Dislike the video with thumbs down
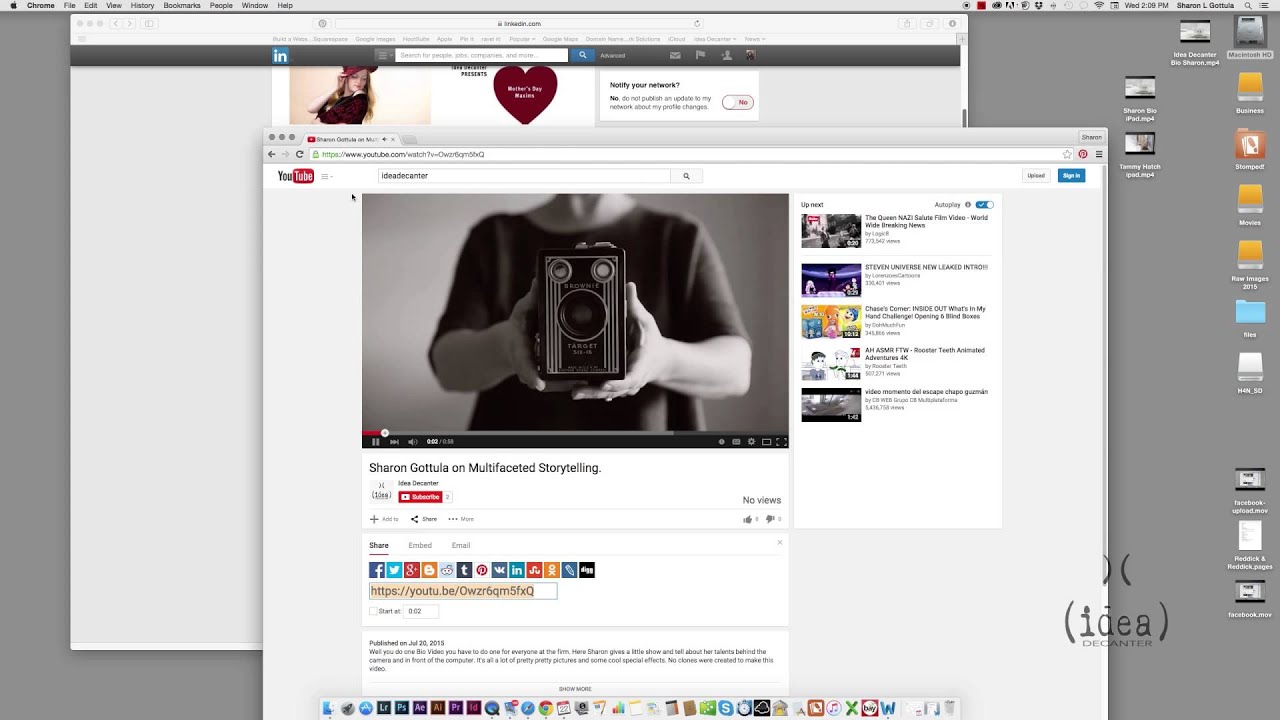Image resolution: width=1280 pixels, height=720 pixels. [x=769, y=519]
